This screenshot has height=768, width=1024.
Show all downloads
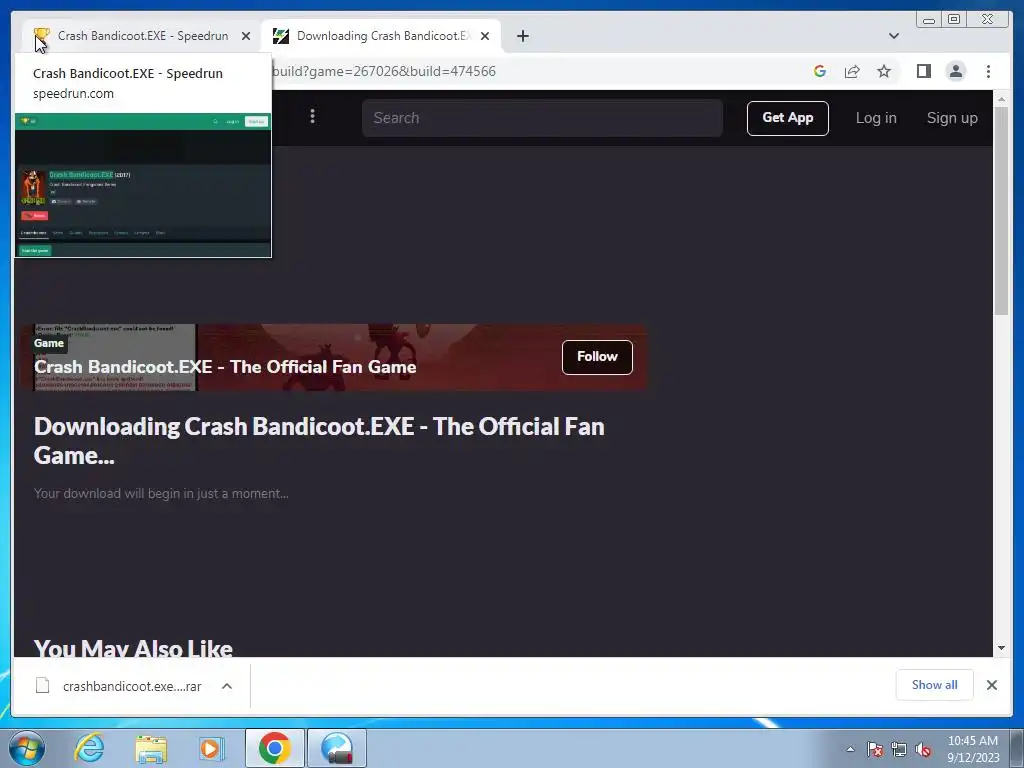pos(935,685)
